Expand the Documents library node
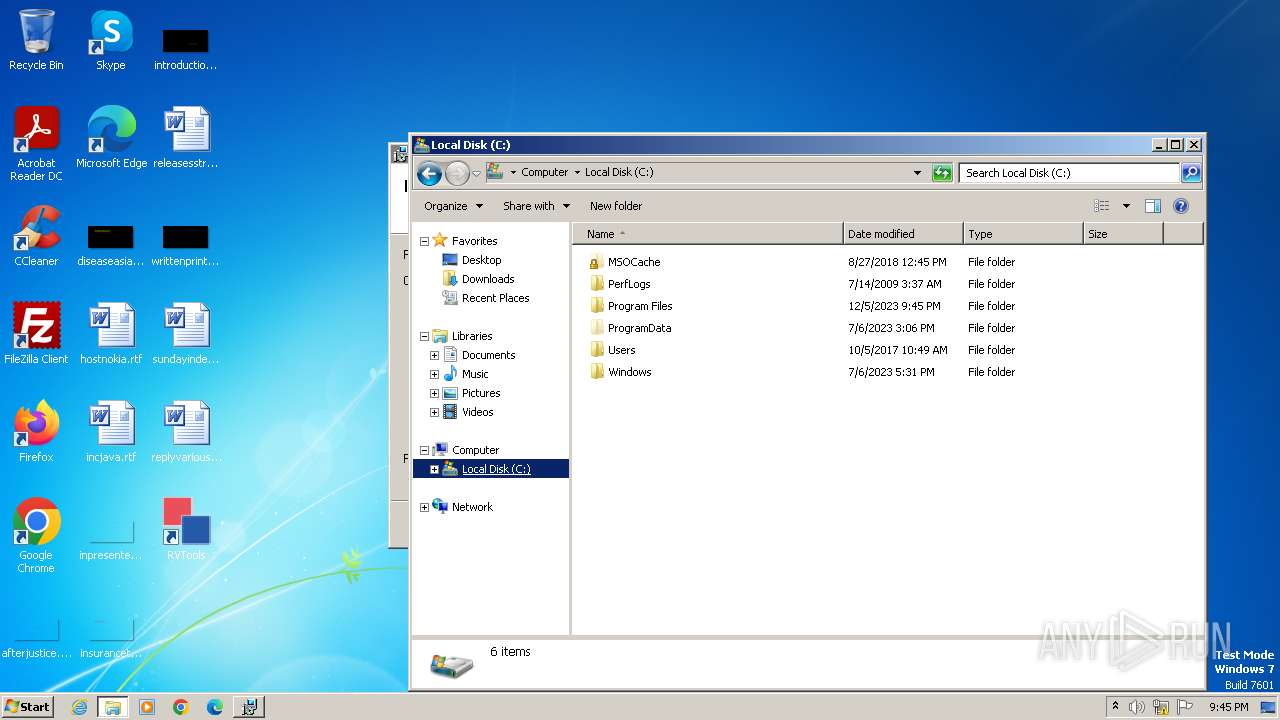 434,355
